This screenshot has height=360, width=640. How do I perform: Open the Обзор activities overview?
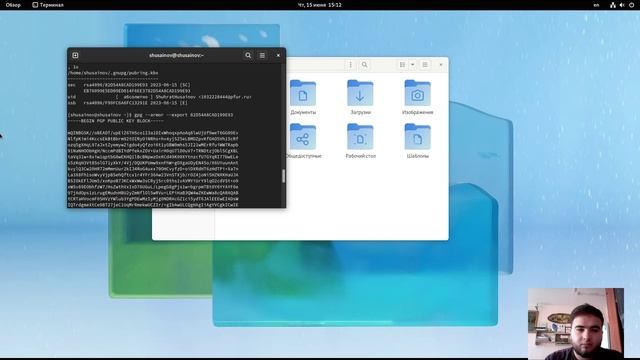pyautogui.click(x=13, y=5)
